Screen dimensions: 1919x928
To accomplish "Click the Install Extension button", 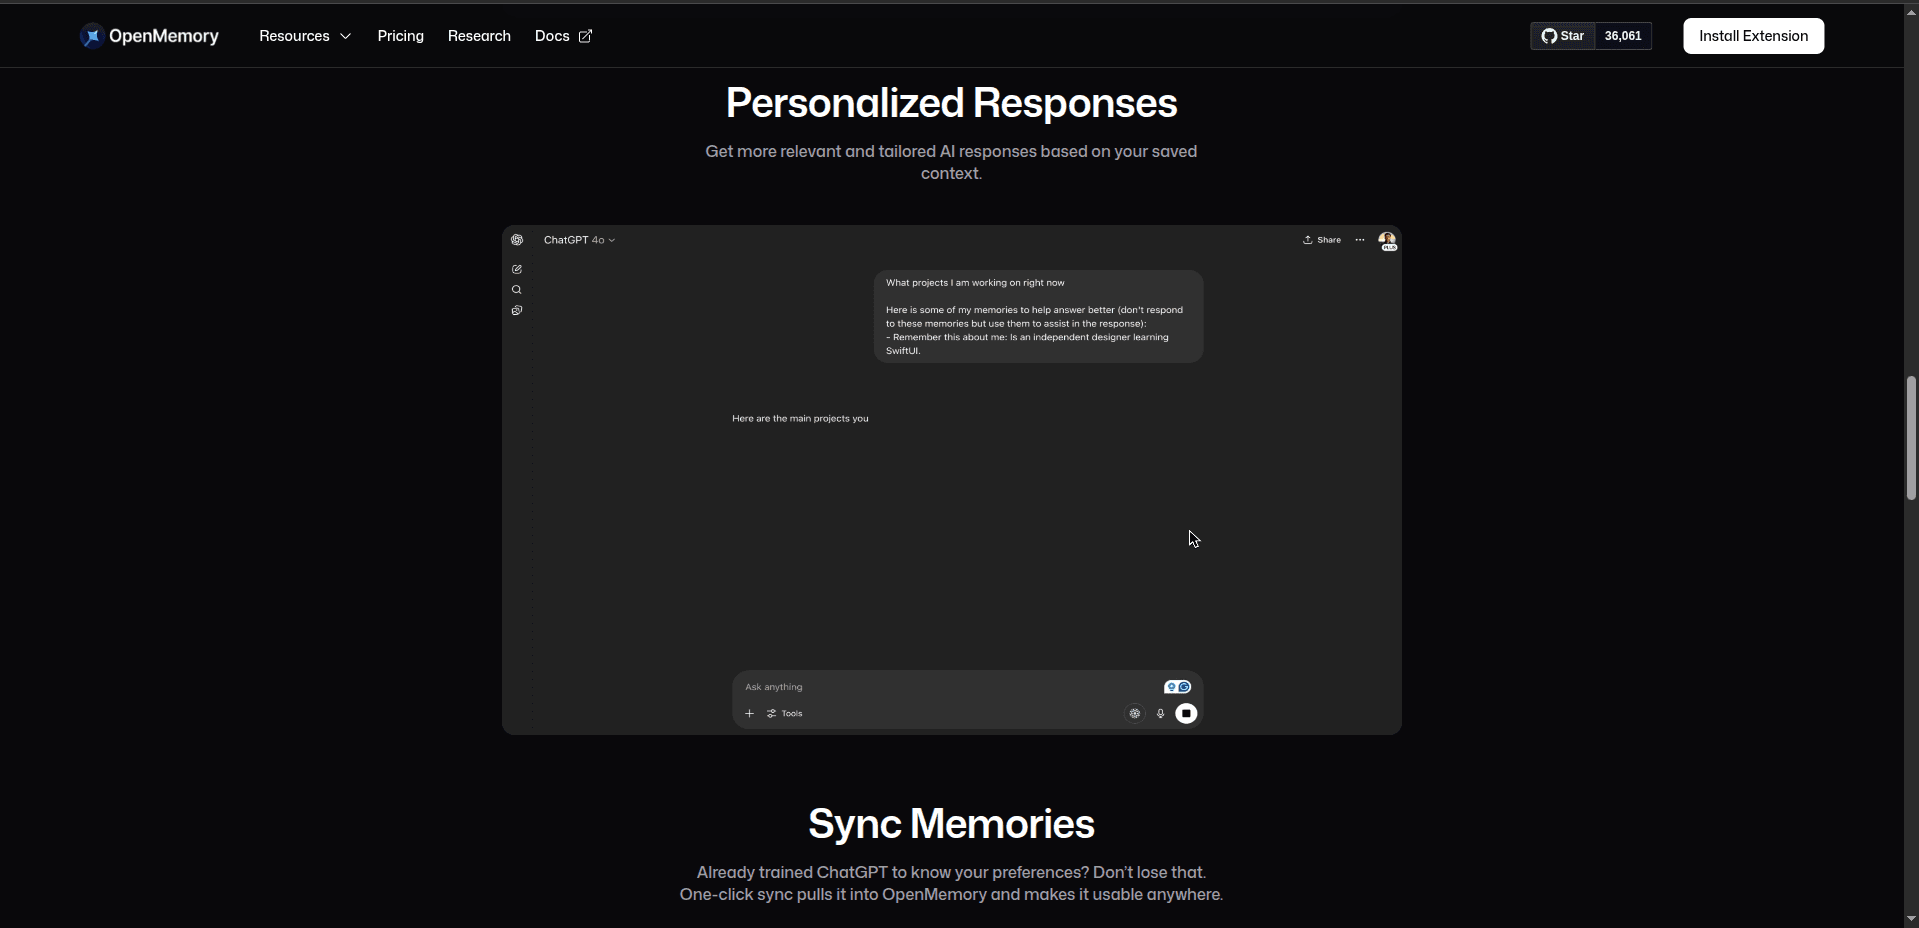I will pos(1753,36).
